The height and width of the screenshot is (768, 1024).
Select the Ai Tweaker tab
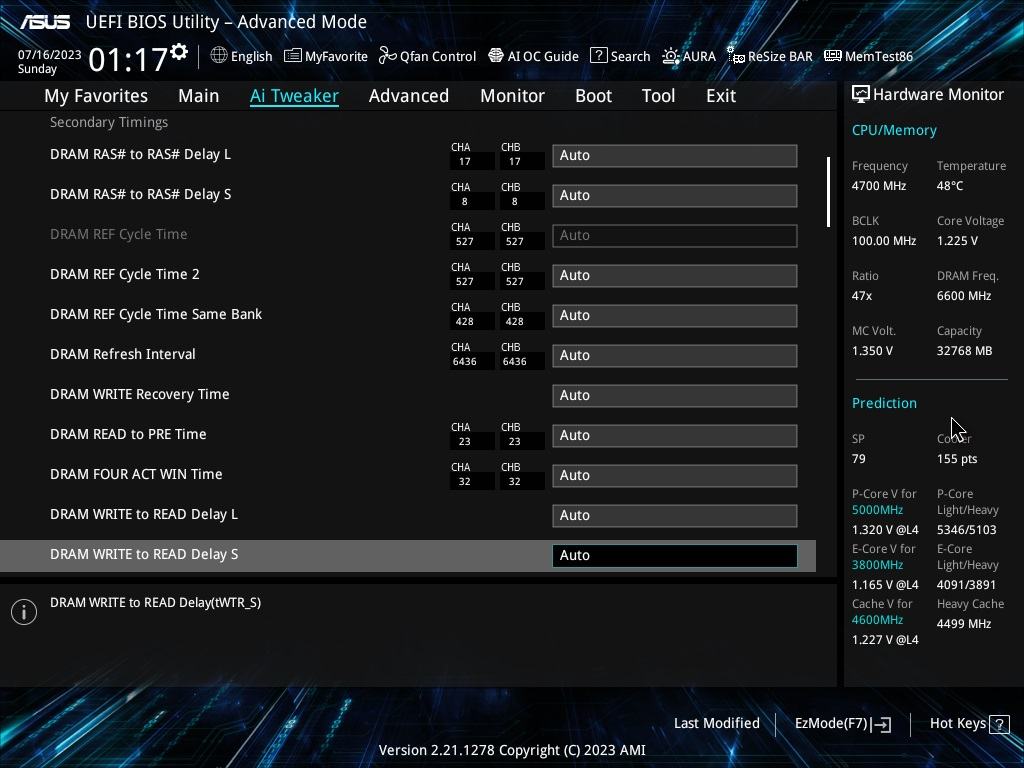pyautogui.click(x=295, y=96)
